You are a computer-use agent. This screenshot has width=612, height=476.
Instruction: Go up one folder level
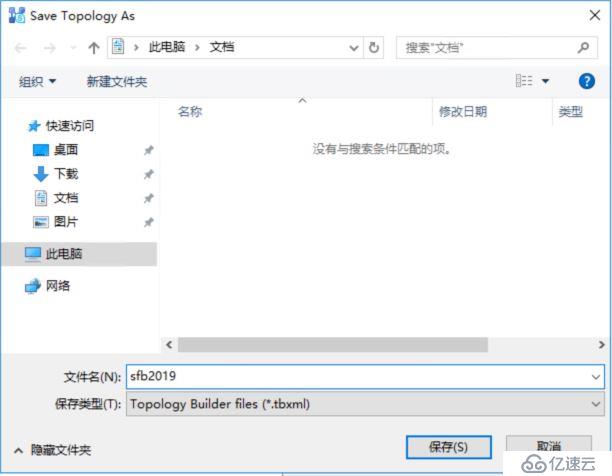point(94,48)
